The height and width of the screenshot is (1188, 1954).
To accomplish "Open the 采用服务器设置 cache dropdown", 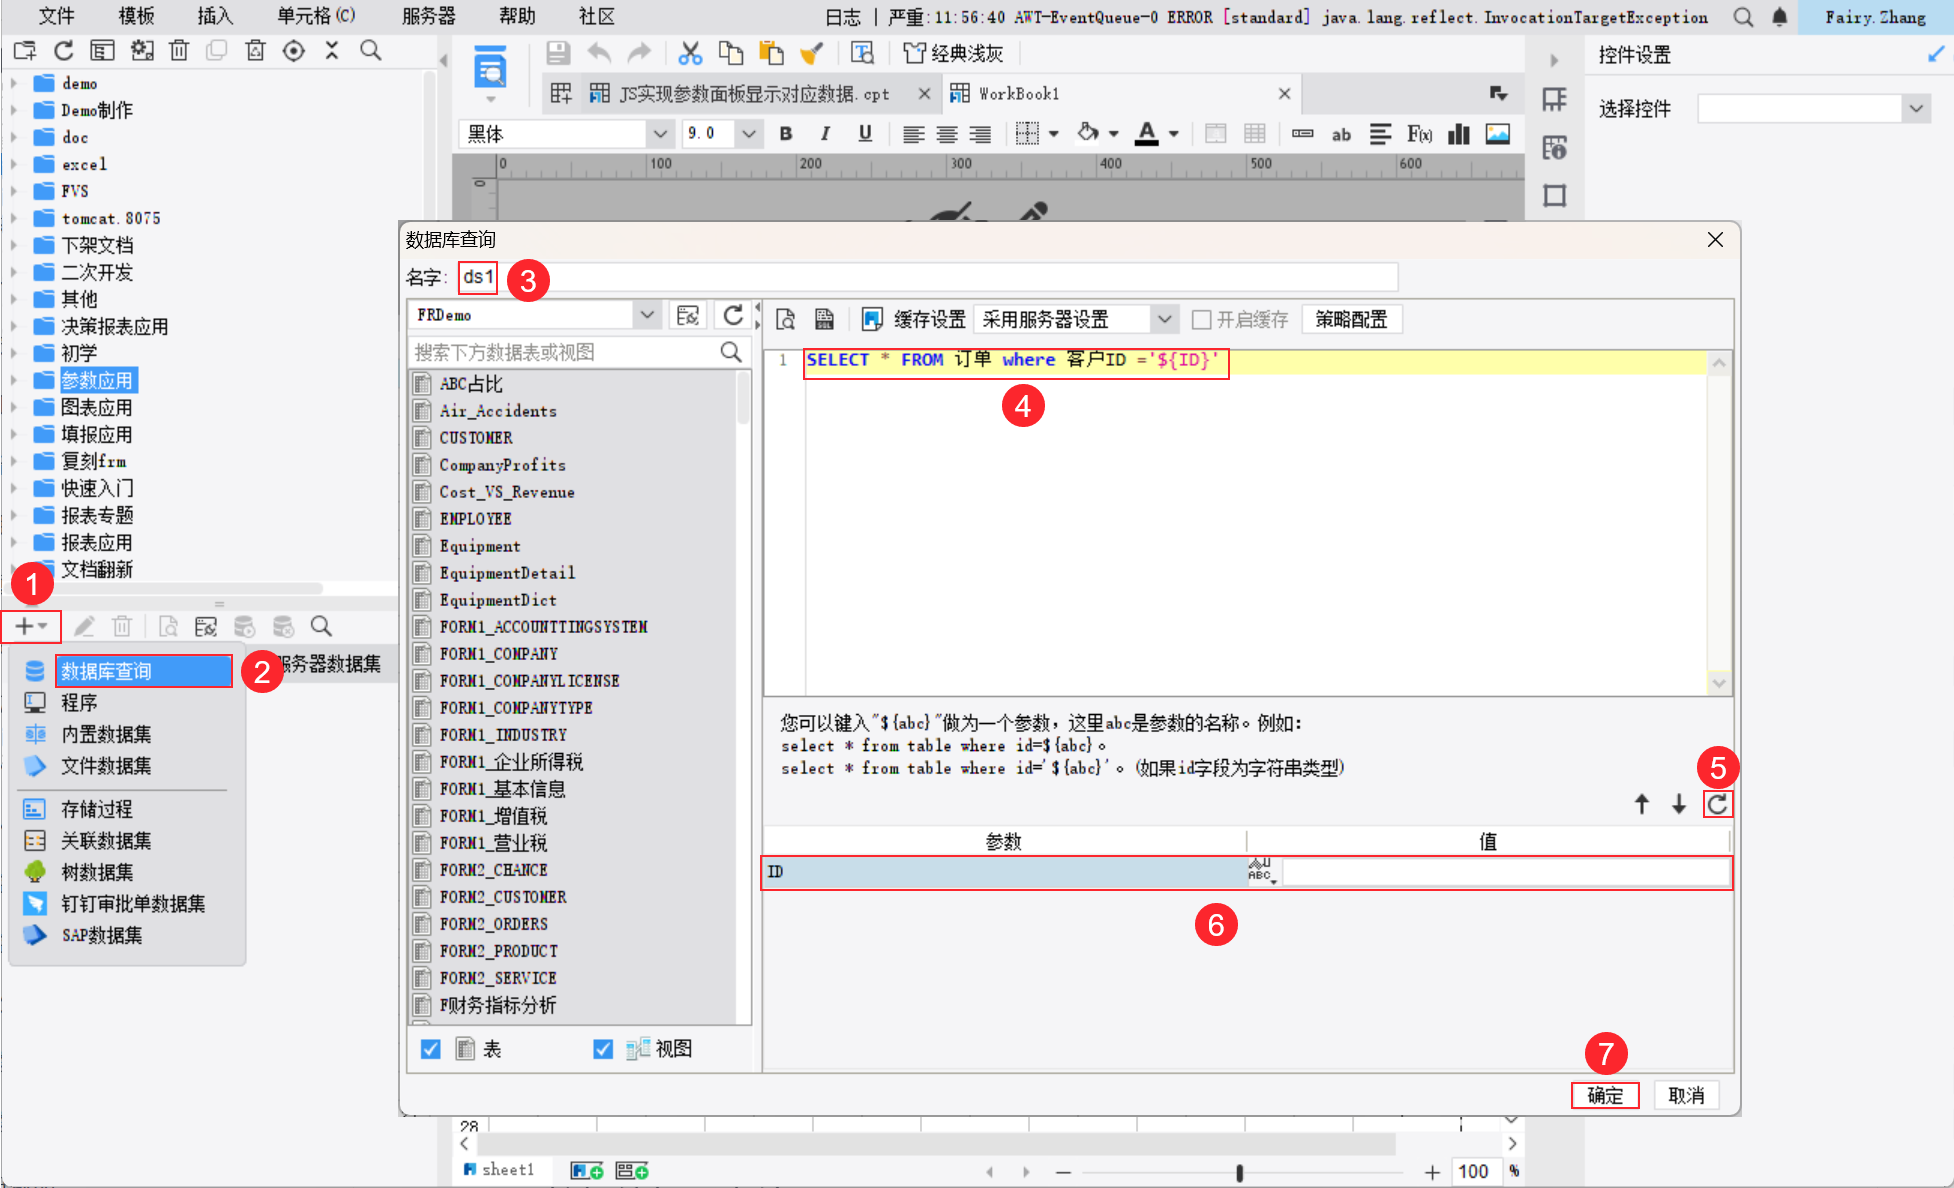I will tap(1164, 320).
